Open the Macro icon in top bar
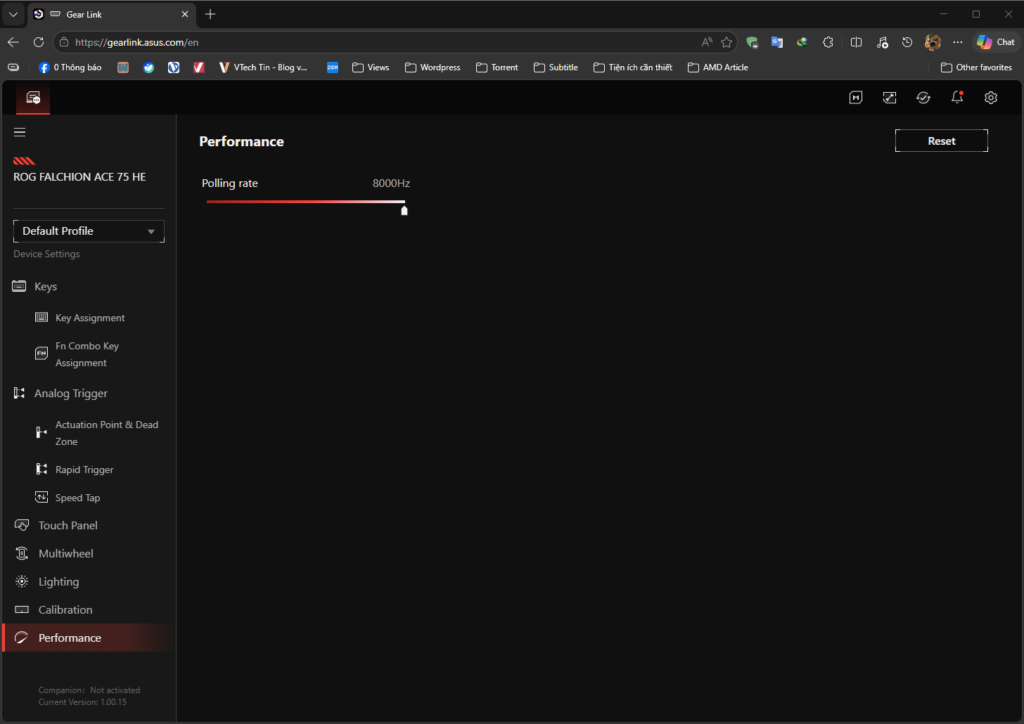Screen dimensions: 1024x724 856,97
